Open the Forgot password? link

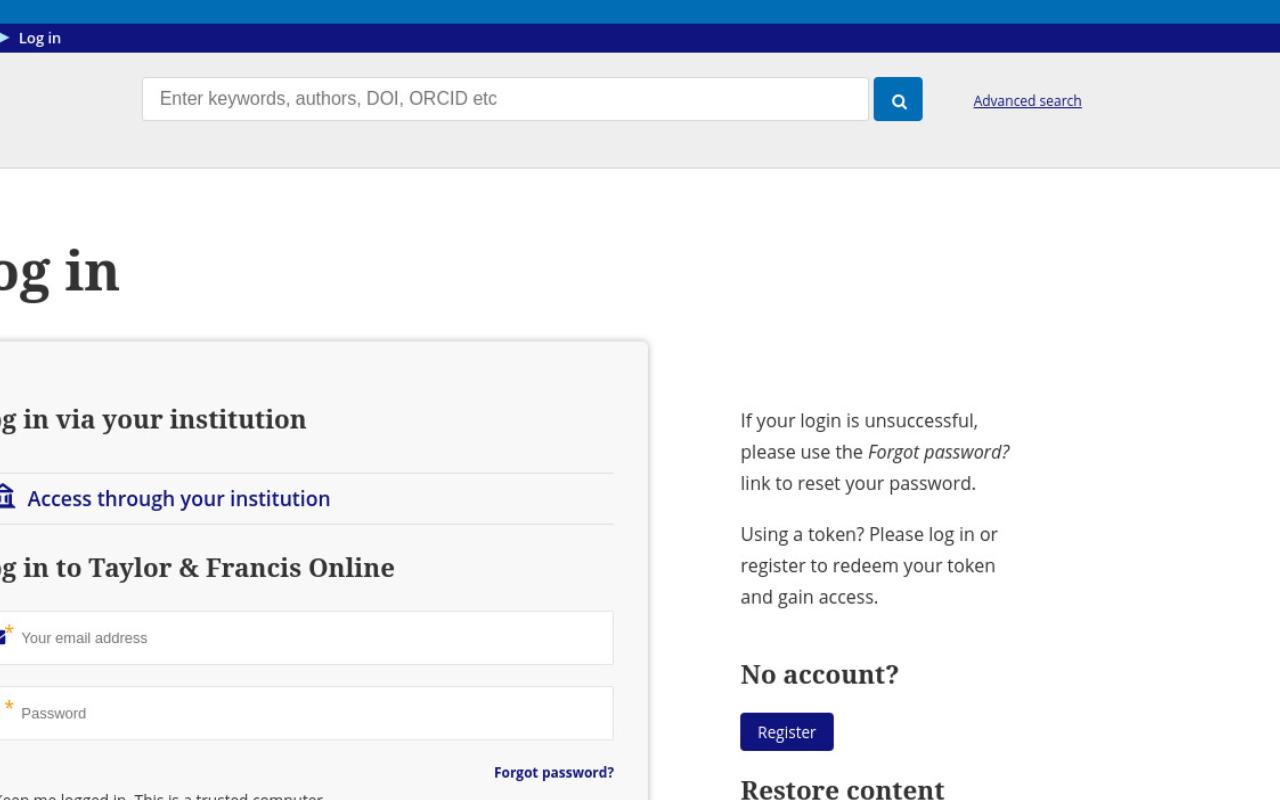pos(554,773)
